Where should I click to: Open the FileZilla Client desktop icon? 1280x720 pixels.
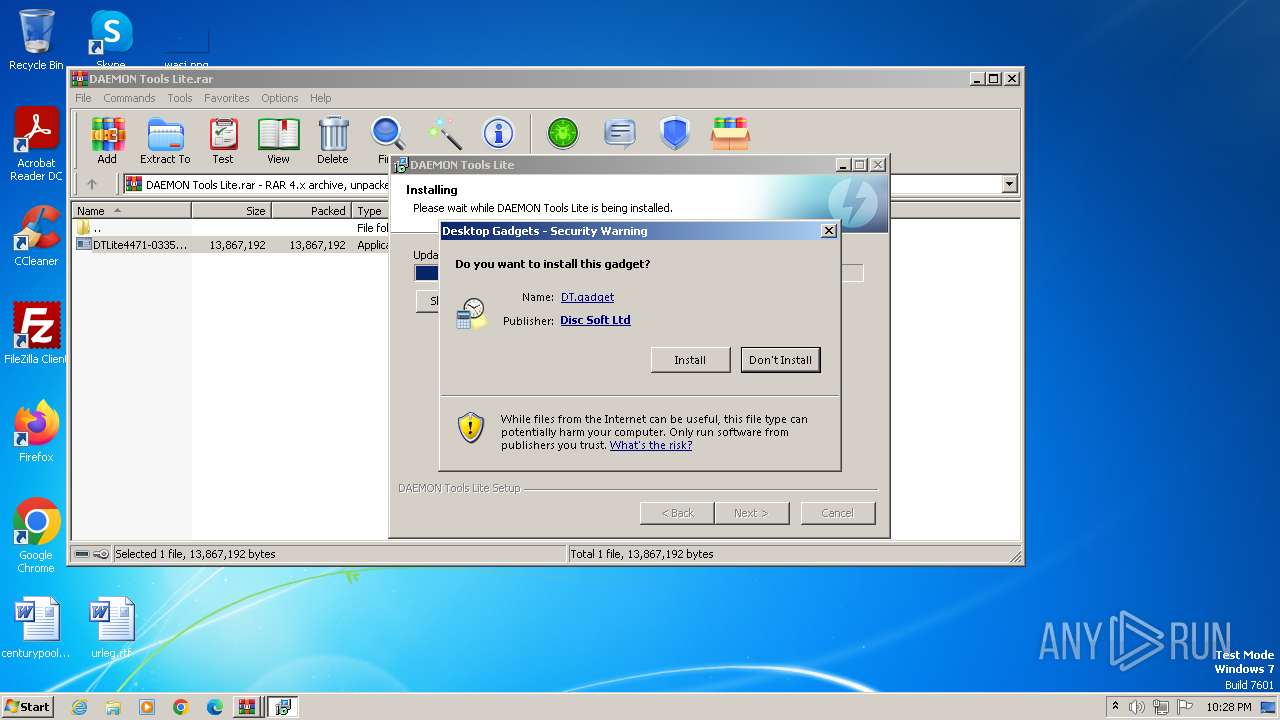[x=36, y=334]
